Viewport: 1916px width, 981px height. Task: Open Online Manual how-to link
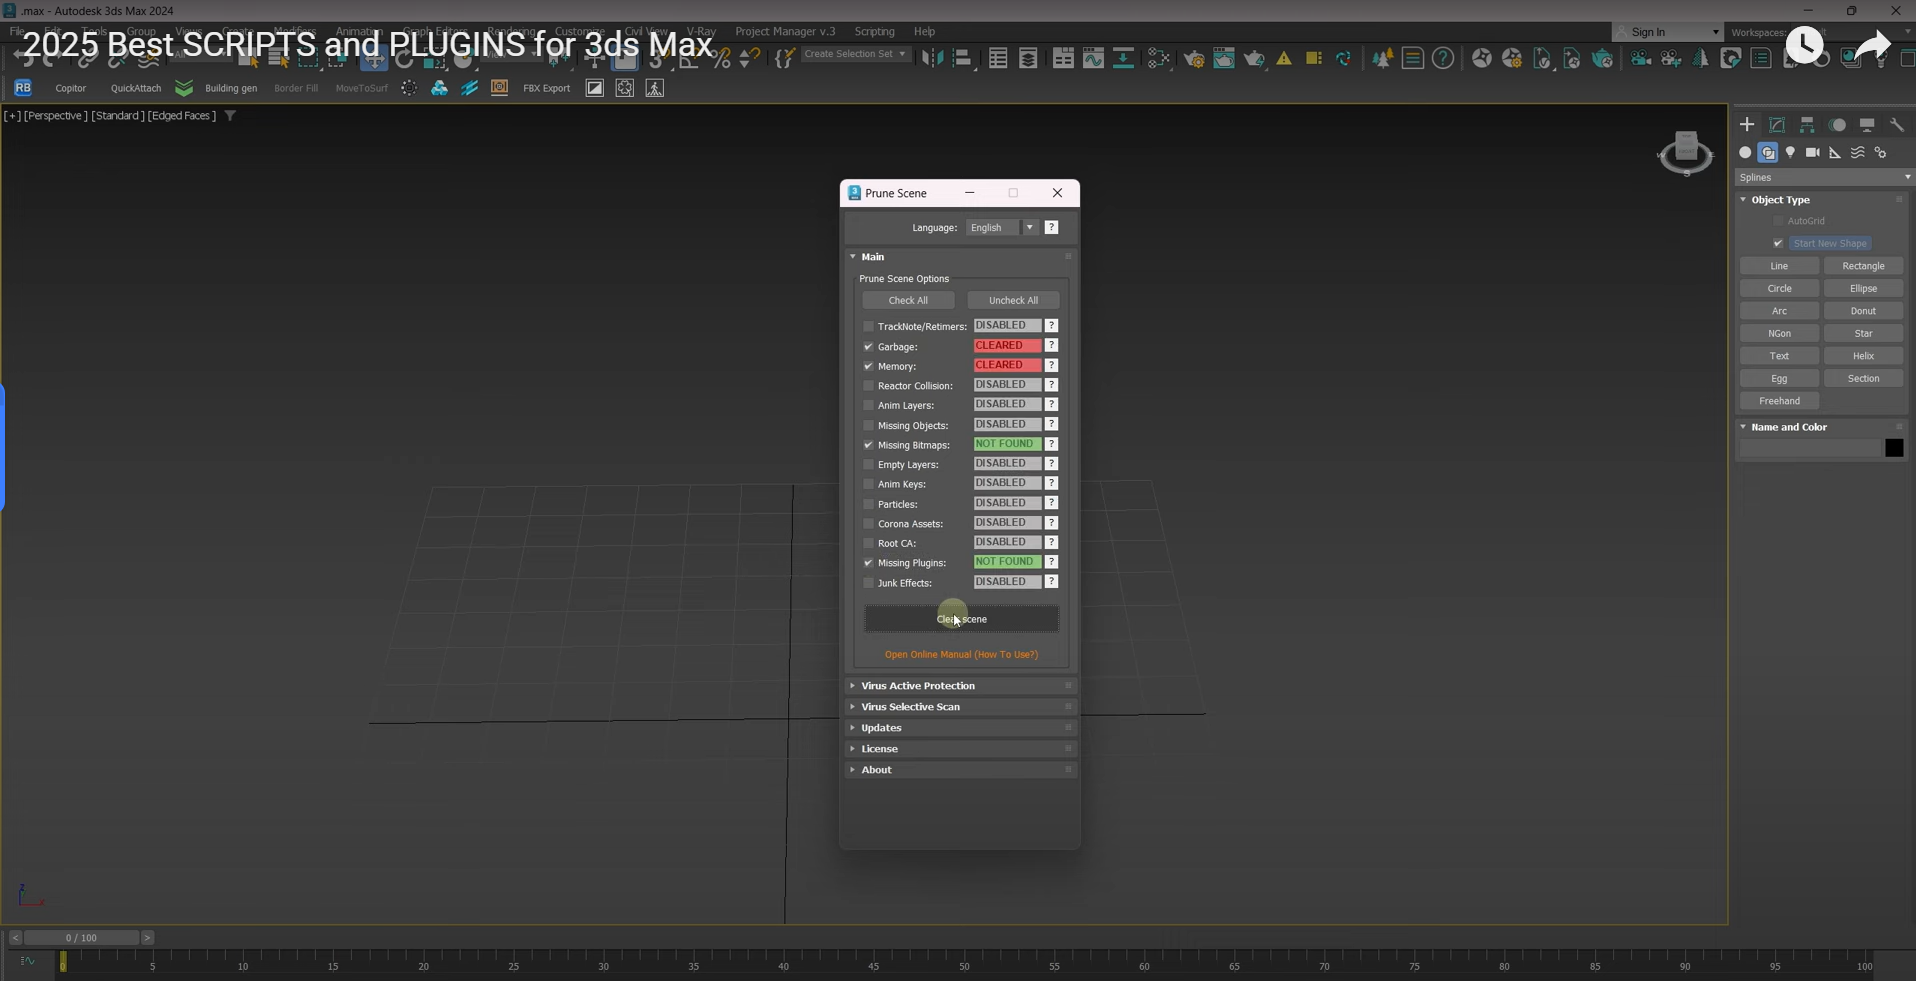(x=961, y=655)
